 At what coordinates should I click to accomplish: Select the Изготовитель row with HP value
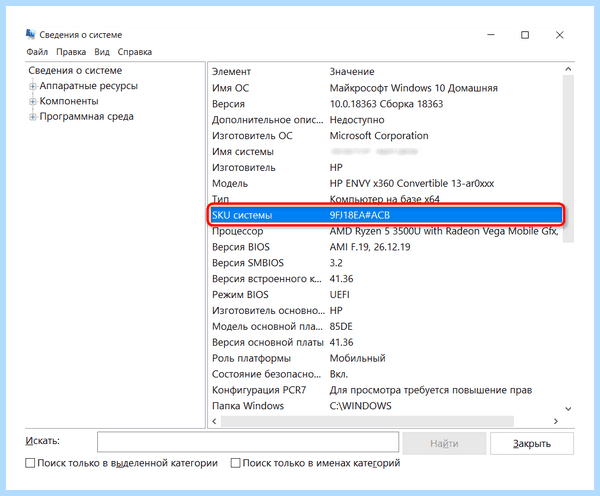pyautogui.click(x=386, y=168)
